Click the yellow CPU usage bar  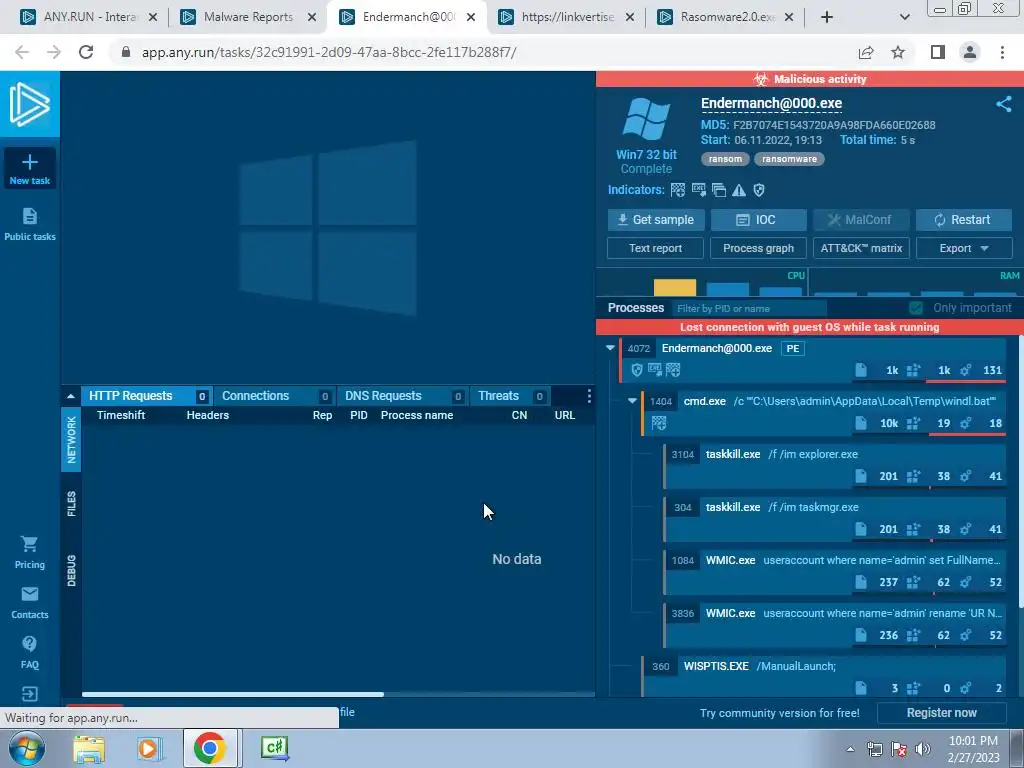(x=675, y=287)
